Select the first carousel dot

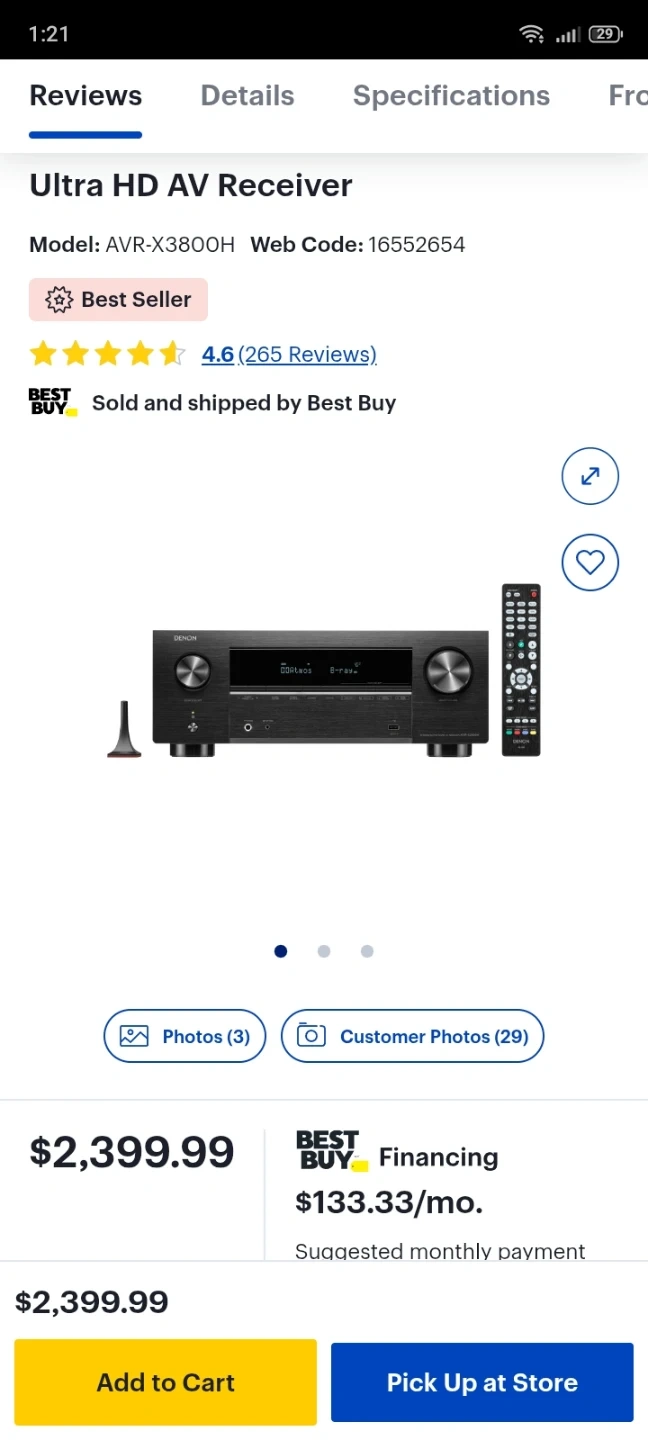click(281, 951)
